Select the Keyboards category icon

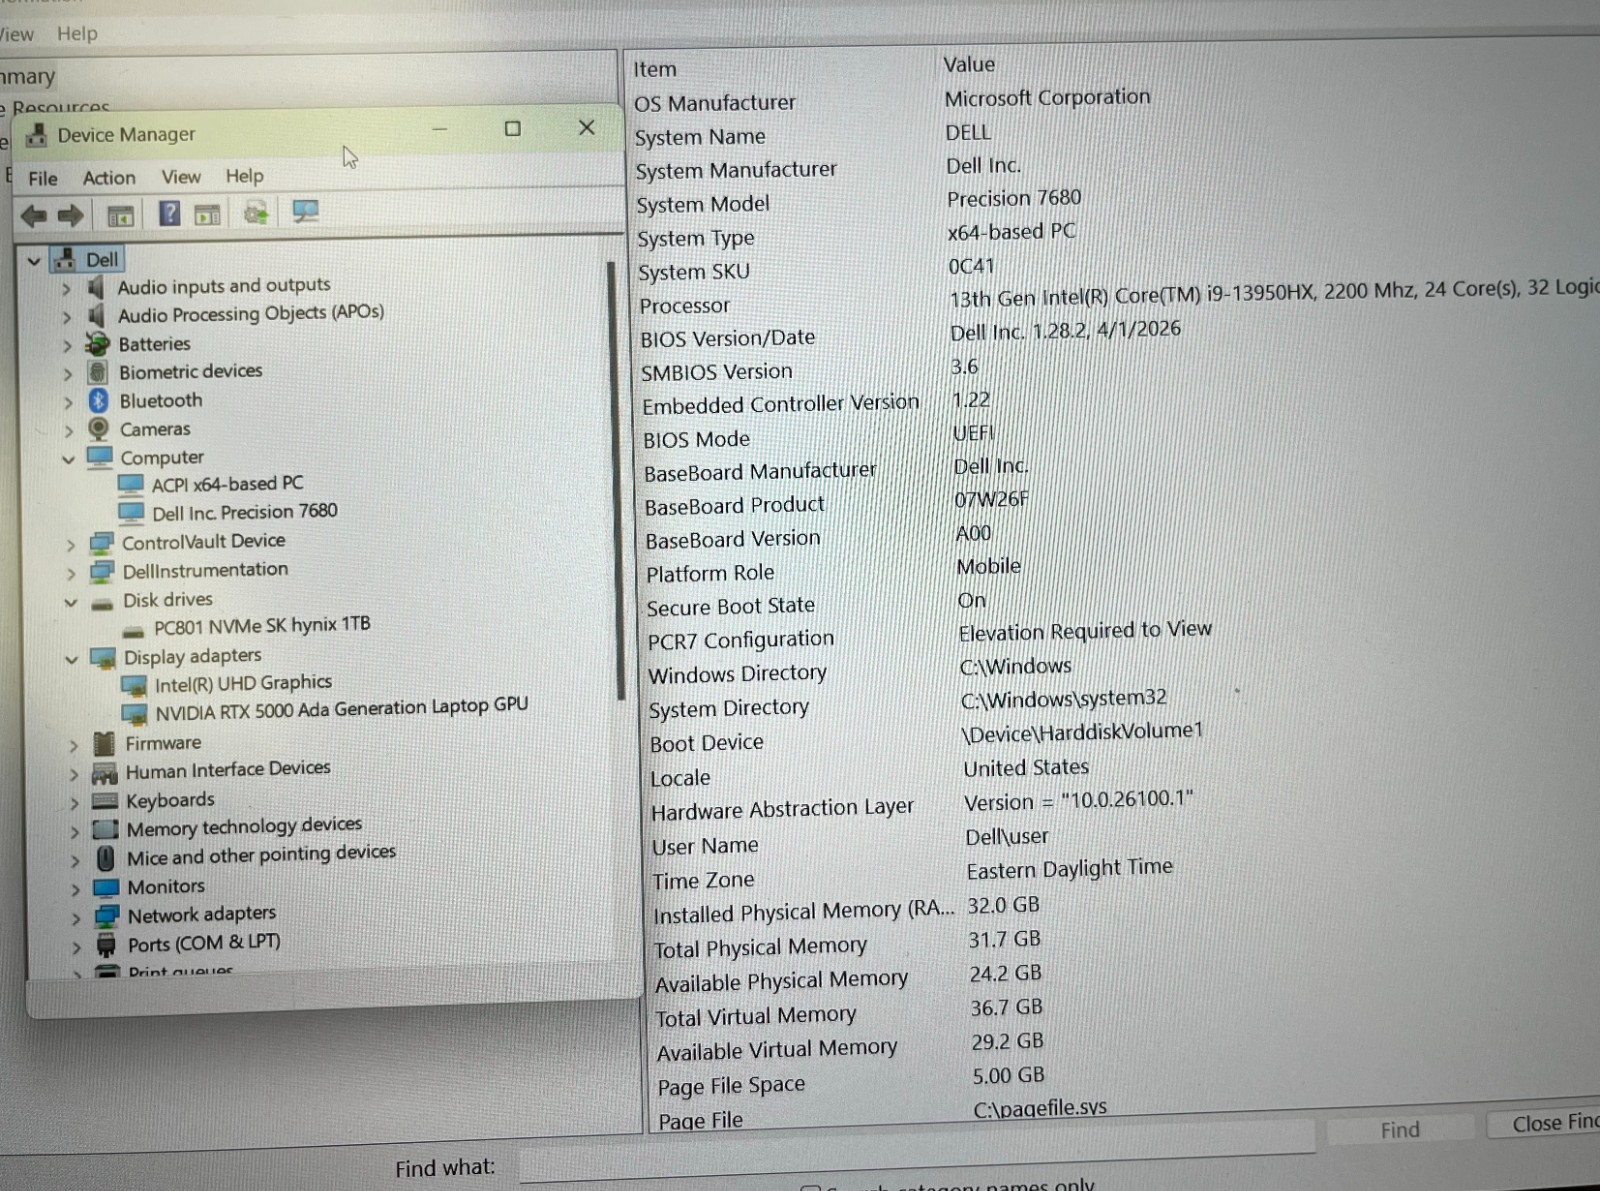(105, 801)
